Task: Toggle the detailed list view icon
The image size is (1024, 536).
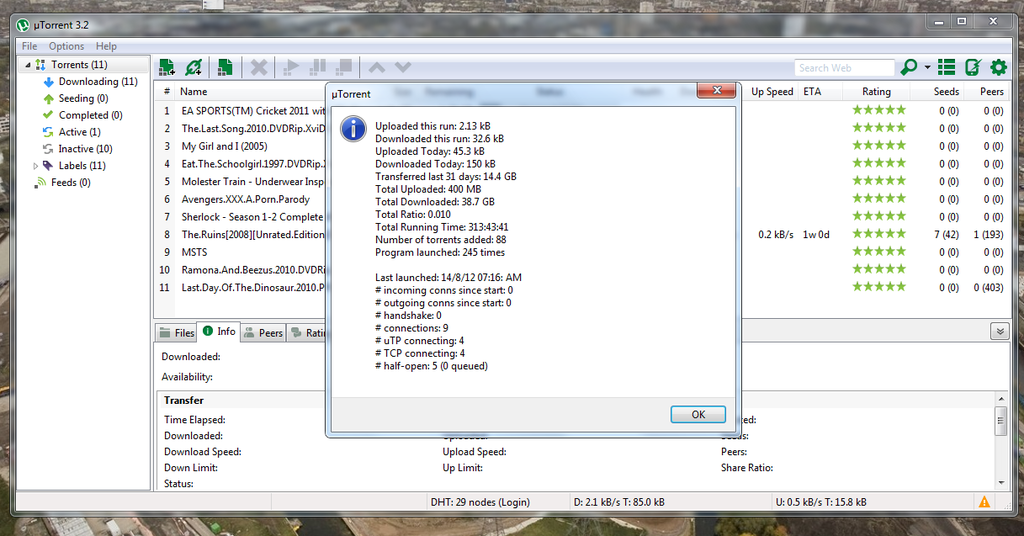Action: [946, 67]
